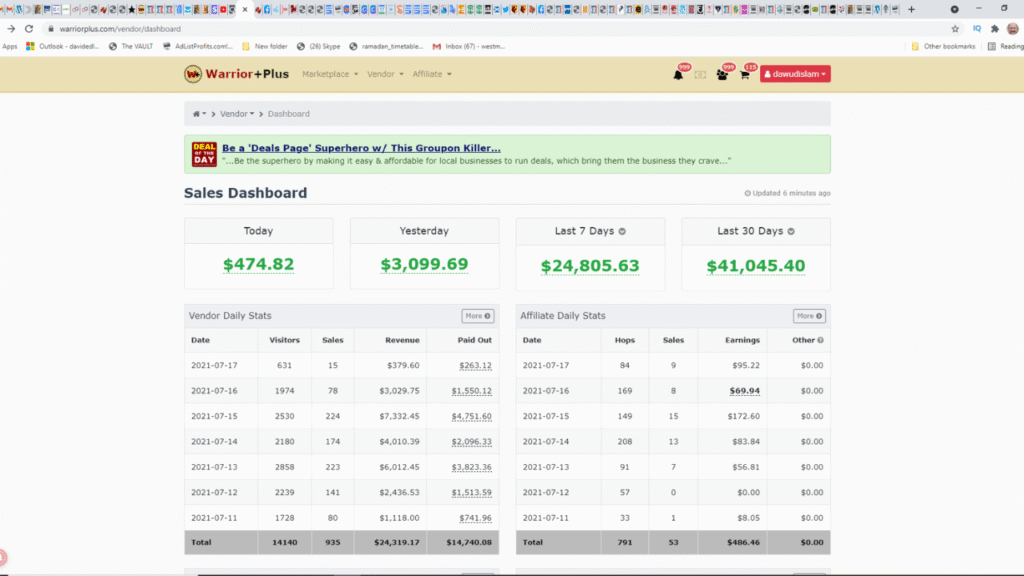The width and height of the screenshot is (1024, 576).
Task: Open the notifications bell icon
Action: coord(678,74)
